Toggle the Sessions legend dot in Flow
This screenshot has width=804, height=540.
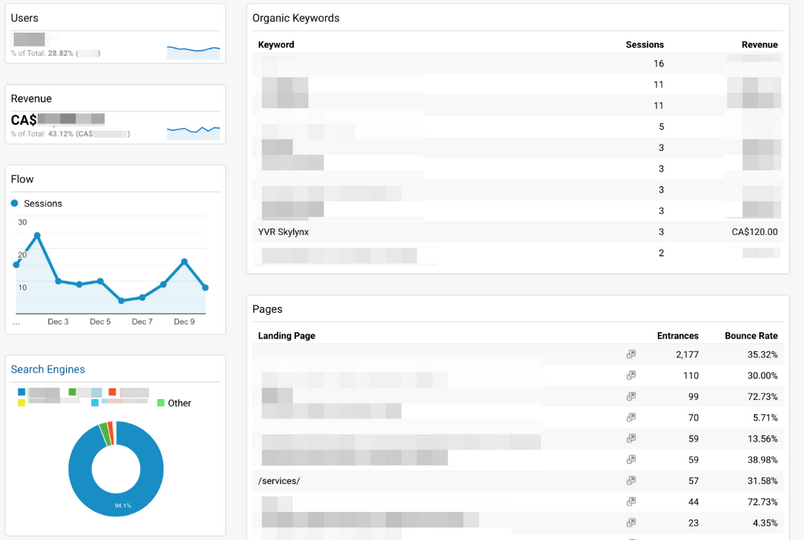coord(15,204)
